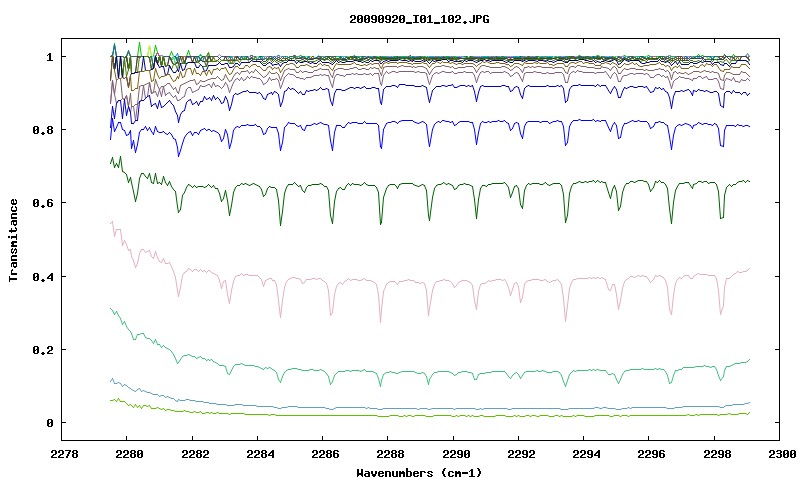Viewport: 800px width, 480px height.
Task: Click the x-axis tick label 2280
Action: pos(130,454)
